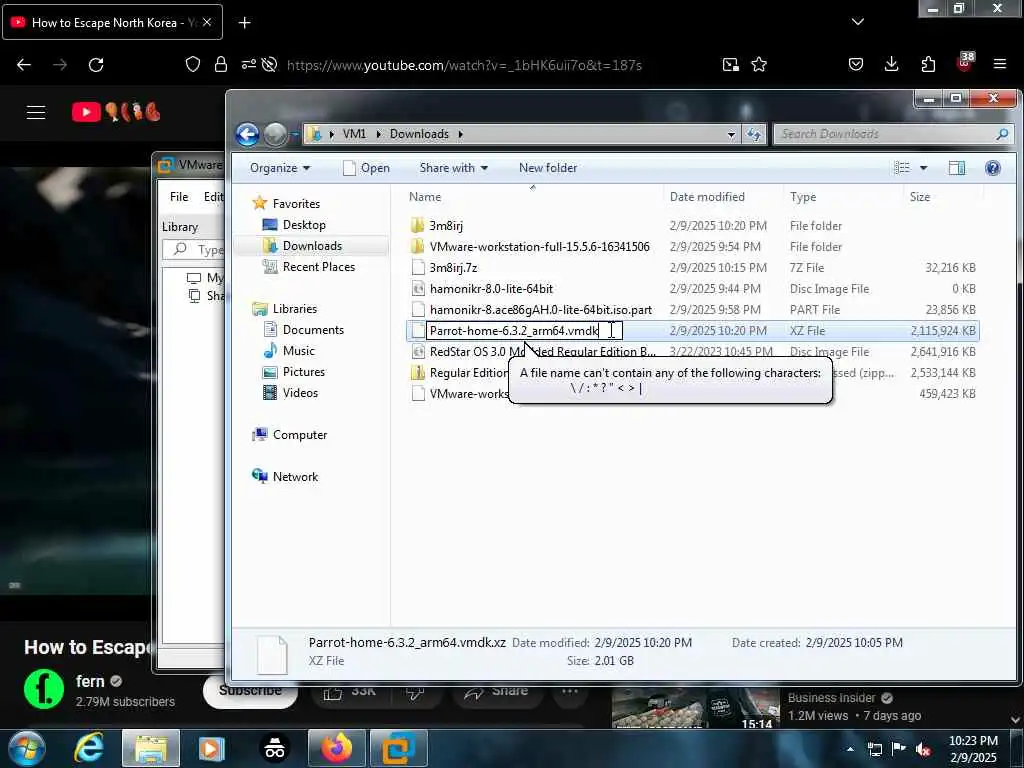Image resolution: width=1024 pixels, height=768 pixels.
Task: Open the fern channel avatar
Action: coord(44,689)
